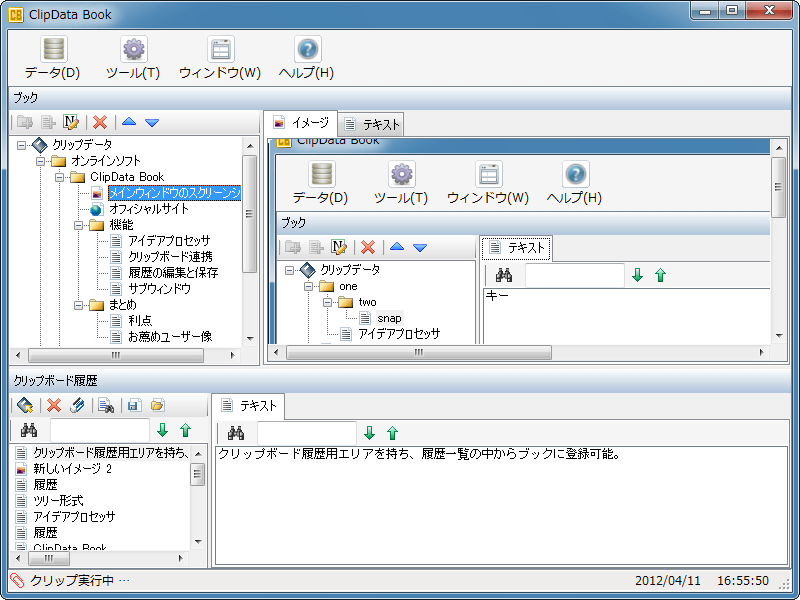Select the 履歴の編集と保存 tree item
This screenshot has height=600, width=800.
[173, 273]
